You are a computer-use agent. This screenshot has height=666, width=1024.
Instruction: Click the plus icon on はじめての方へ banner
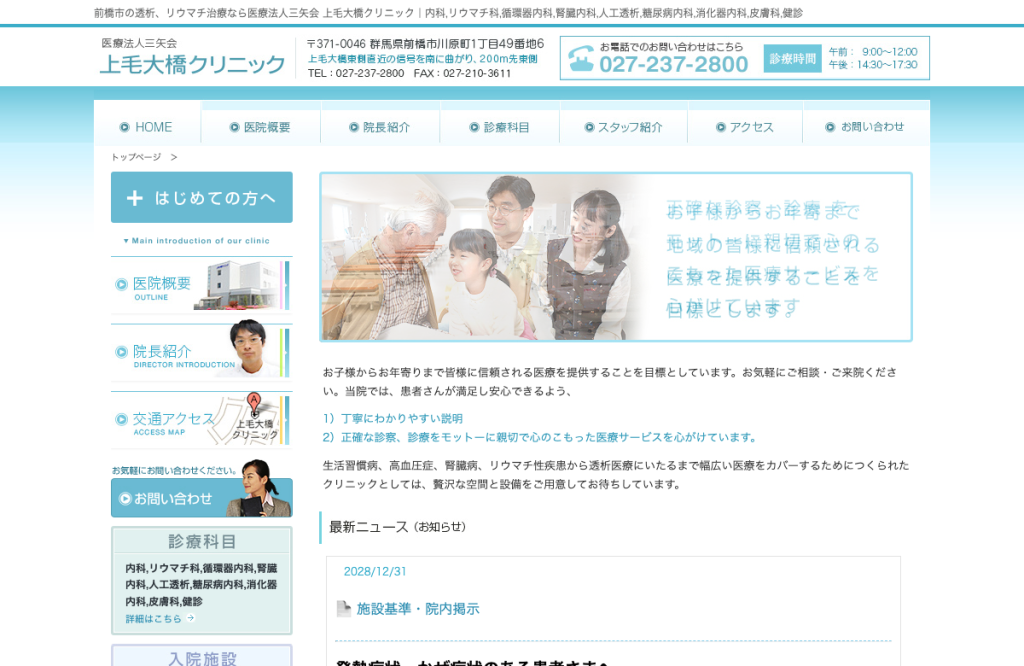(135, 198)
